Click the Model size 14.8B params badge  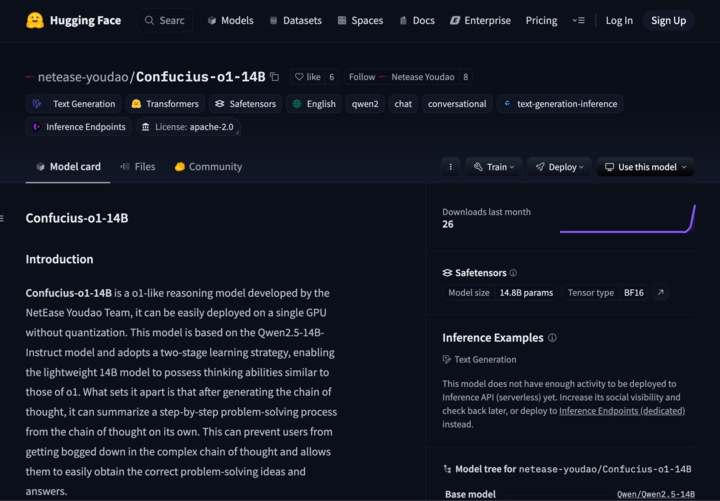[x=500, y=293]
